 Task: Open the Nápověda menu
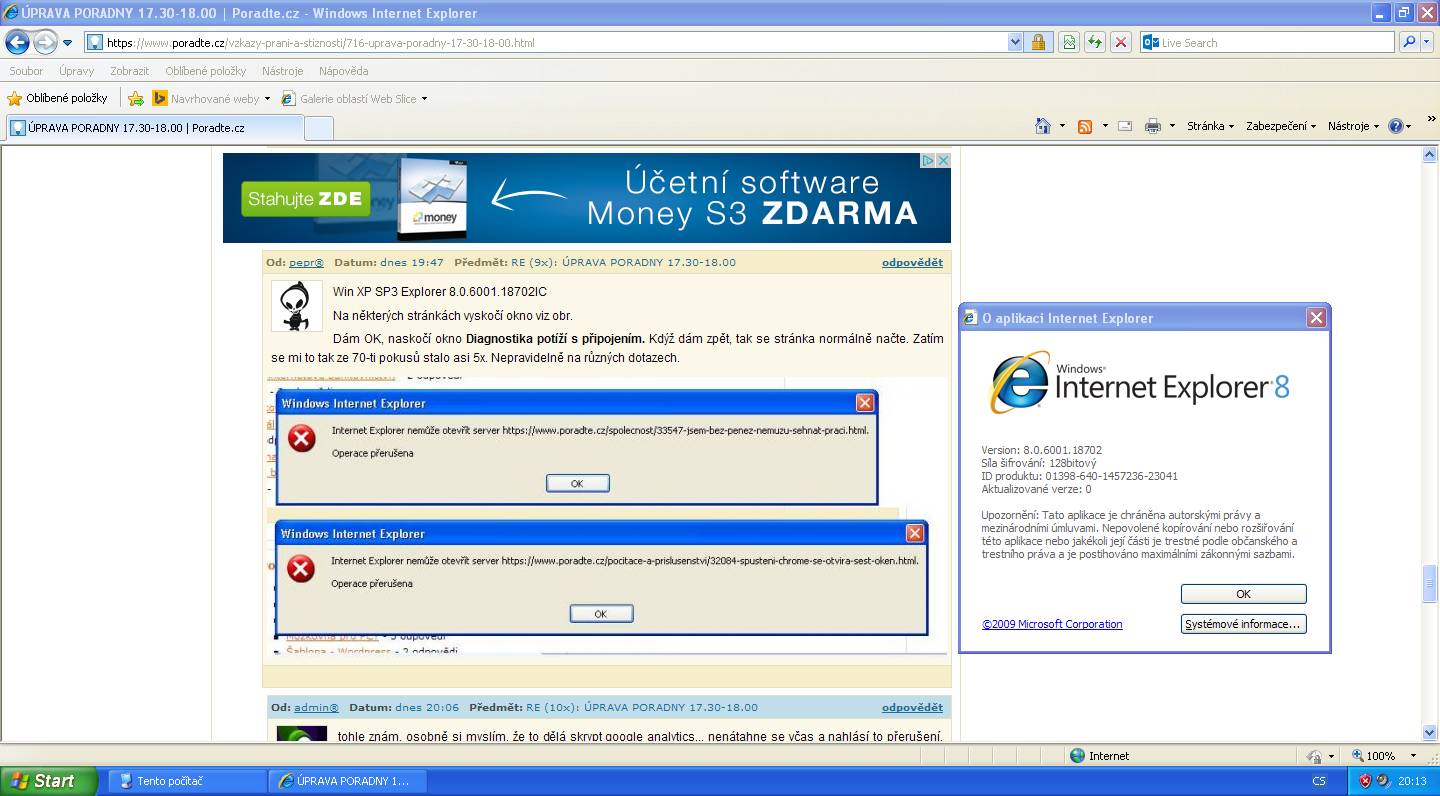344,71
